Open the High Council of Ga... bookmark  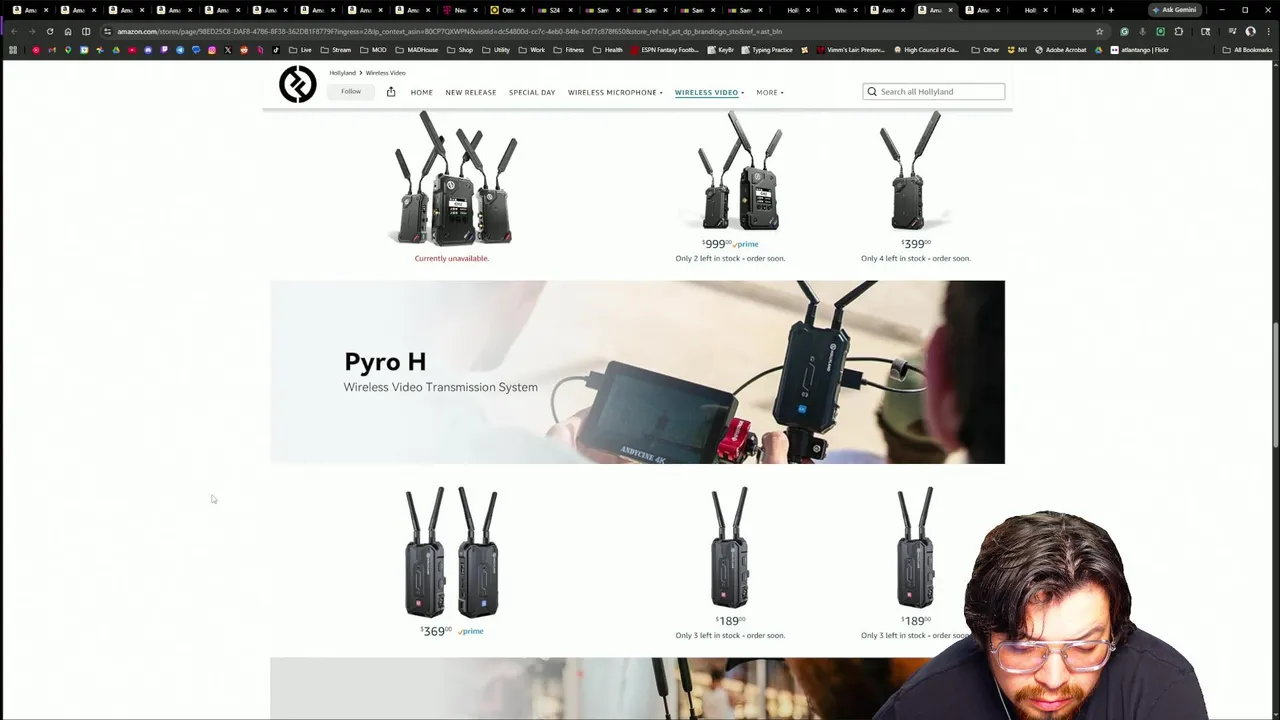coord(926,50)
